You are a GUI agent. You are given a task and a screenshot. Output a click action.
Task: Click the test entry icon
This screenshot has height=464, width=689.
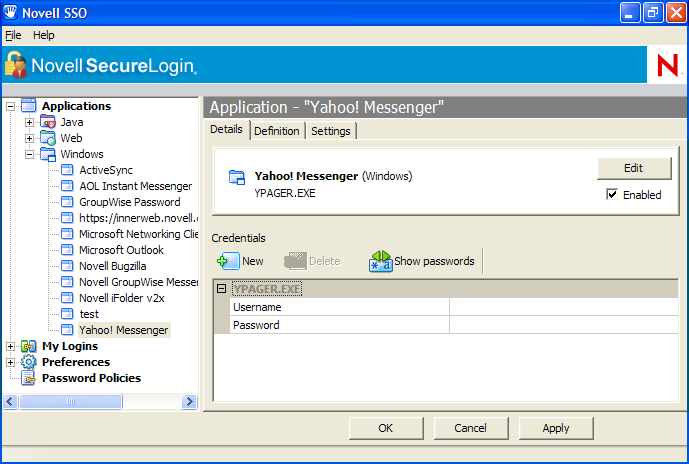[x=67, y=314]
